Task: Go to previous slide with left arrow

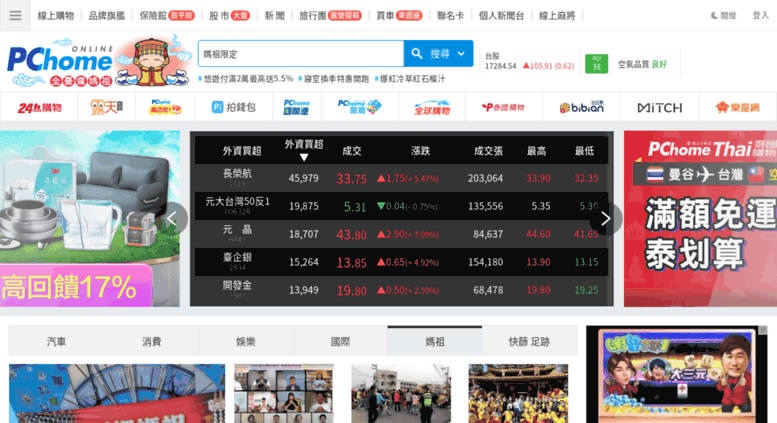Action: [172, 218]
